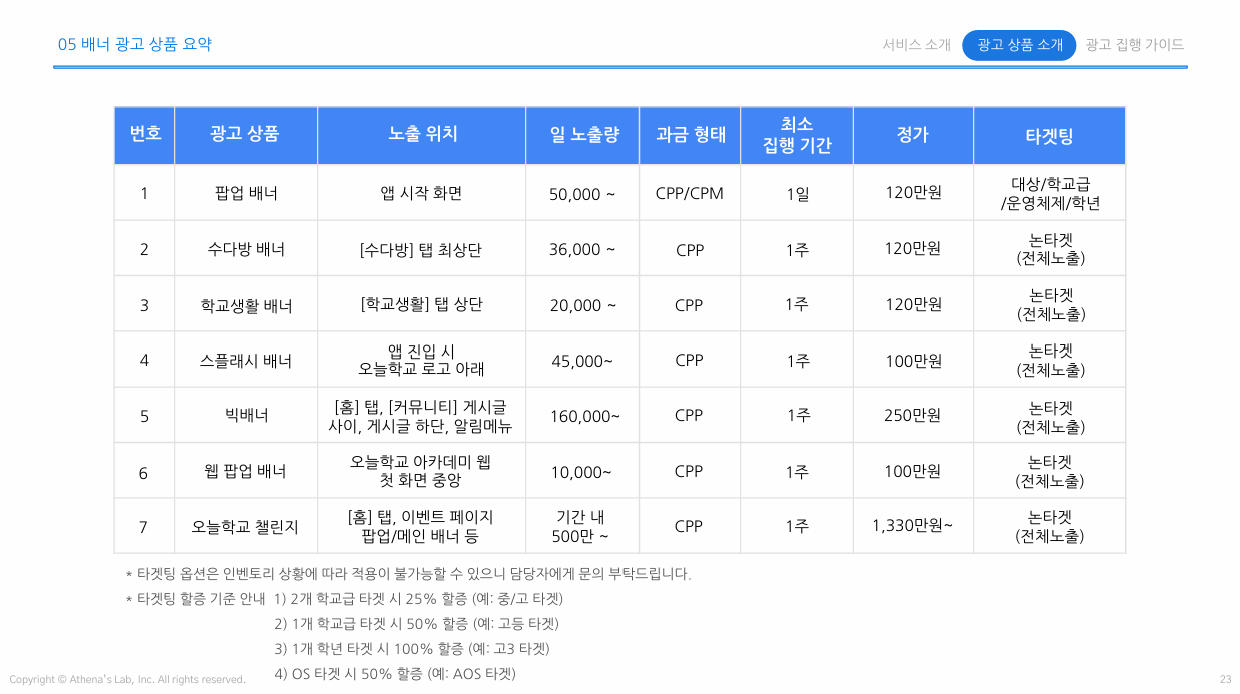Click the 정가 column header
This screenshot has height=694, width=1240.
tap(913, 135)
